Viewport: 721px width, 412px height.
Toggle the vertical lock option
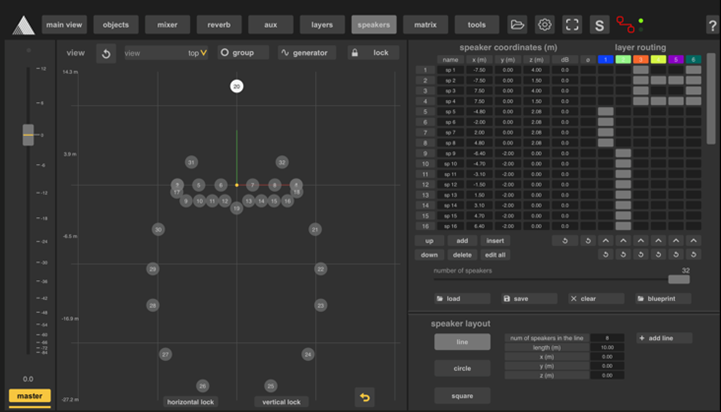pos(280,402)
